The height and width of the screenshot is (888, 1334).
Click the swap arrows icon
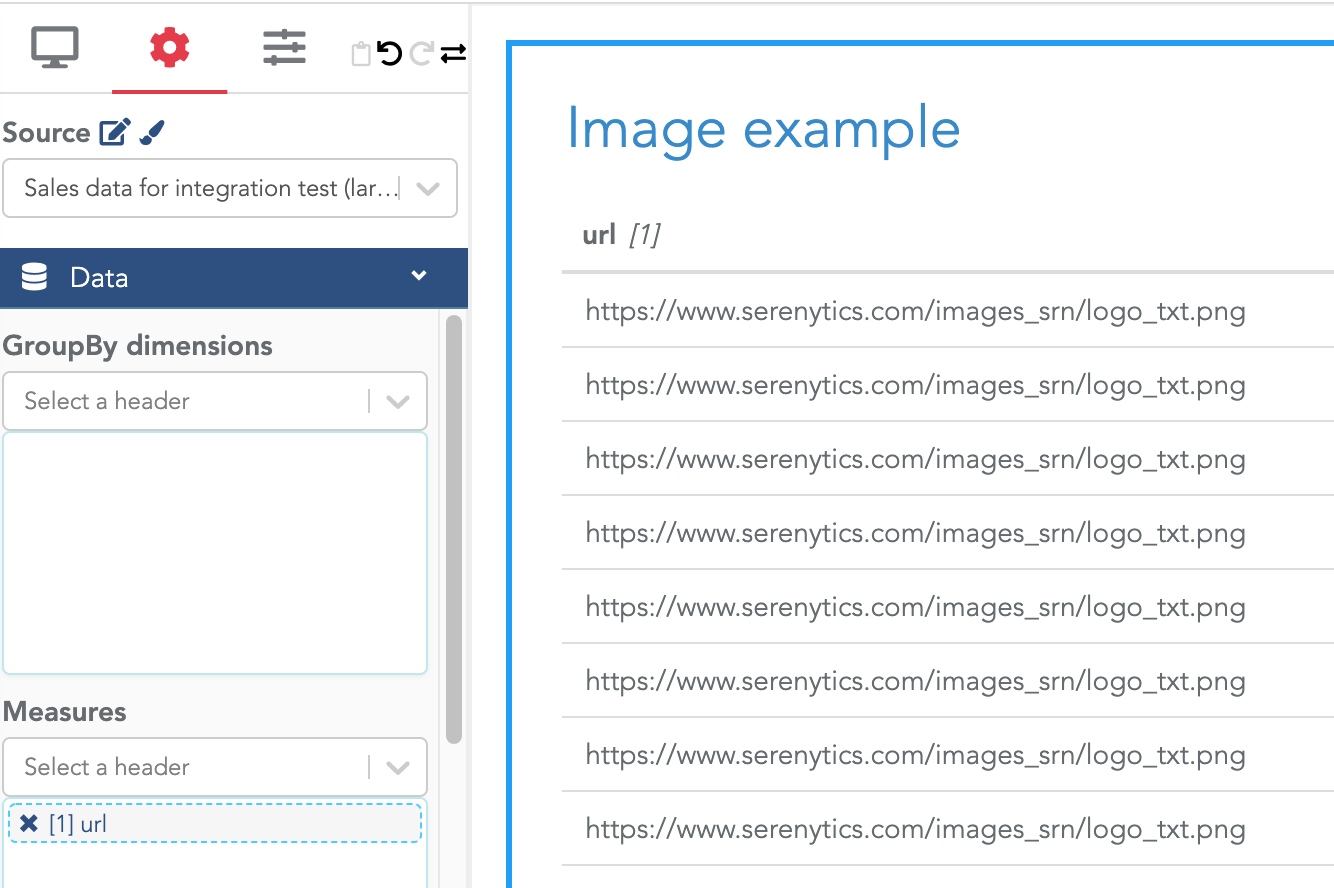click(x=453, y=54)
